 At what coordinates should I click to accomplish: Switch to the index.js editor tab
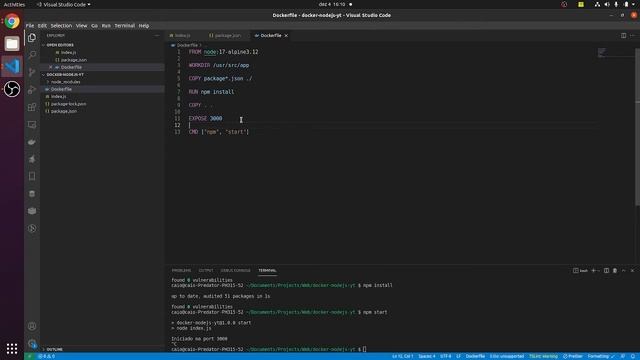182,36
